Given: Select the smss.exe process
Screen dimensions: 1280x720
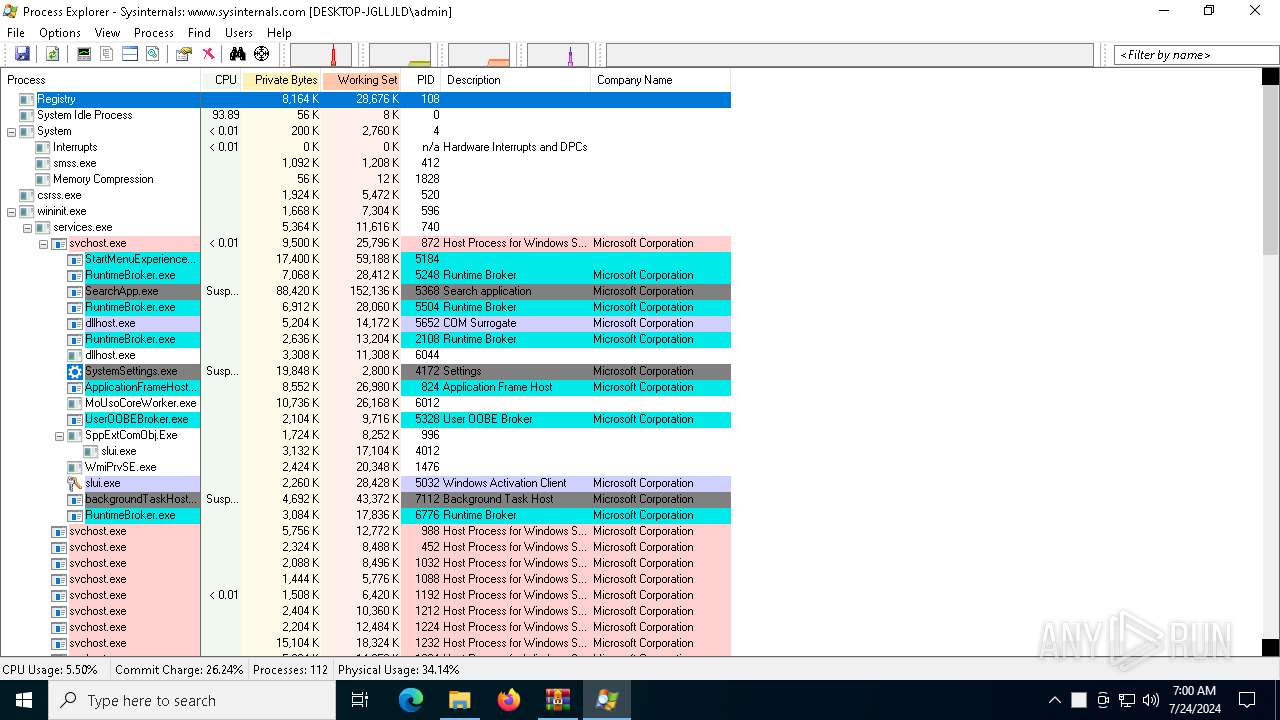Looking at the screenshot, I should tap(366, 163).
